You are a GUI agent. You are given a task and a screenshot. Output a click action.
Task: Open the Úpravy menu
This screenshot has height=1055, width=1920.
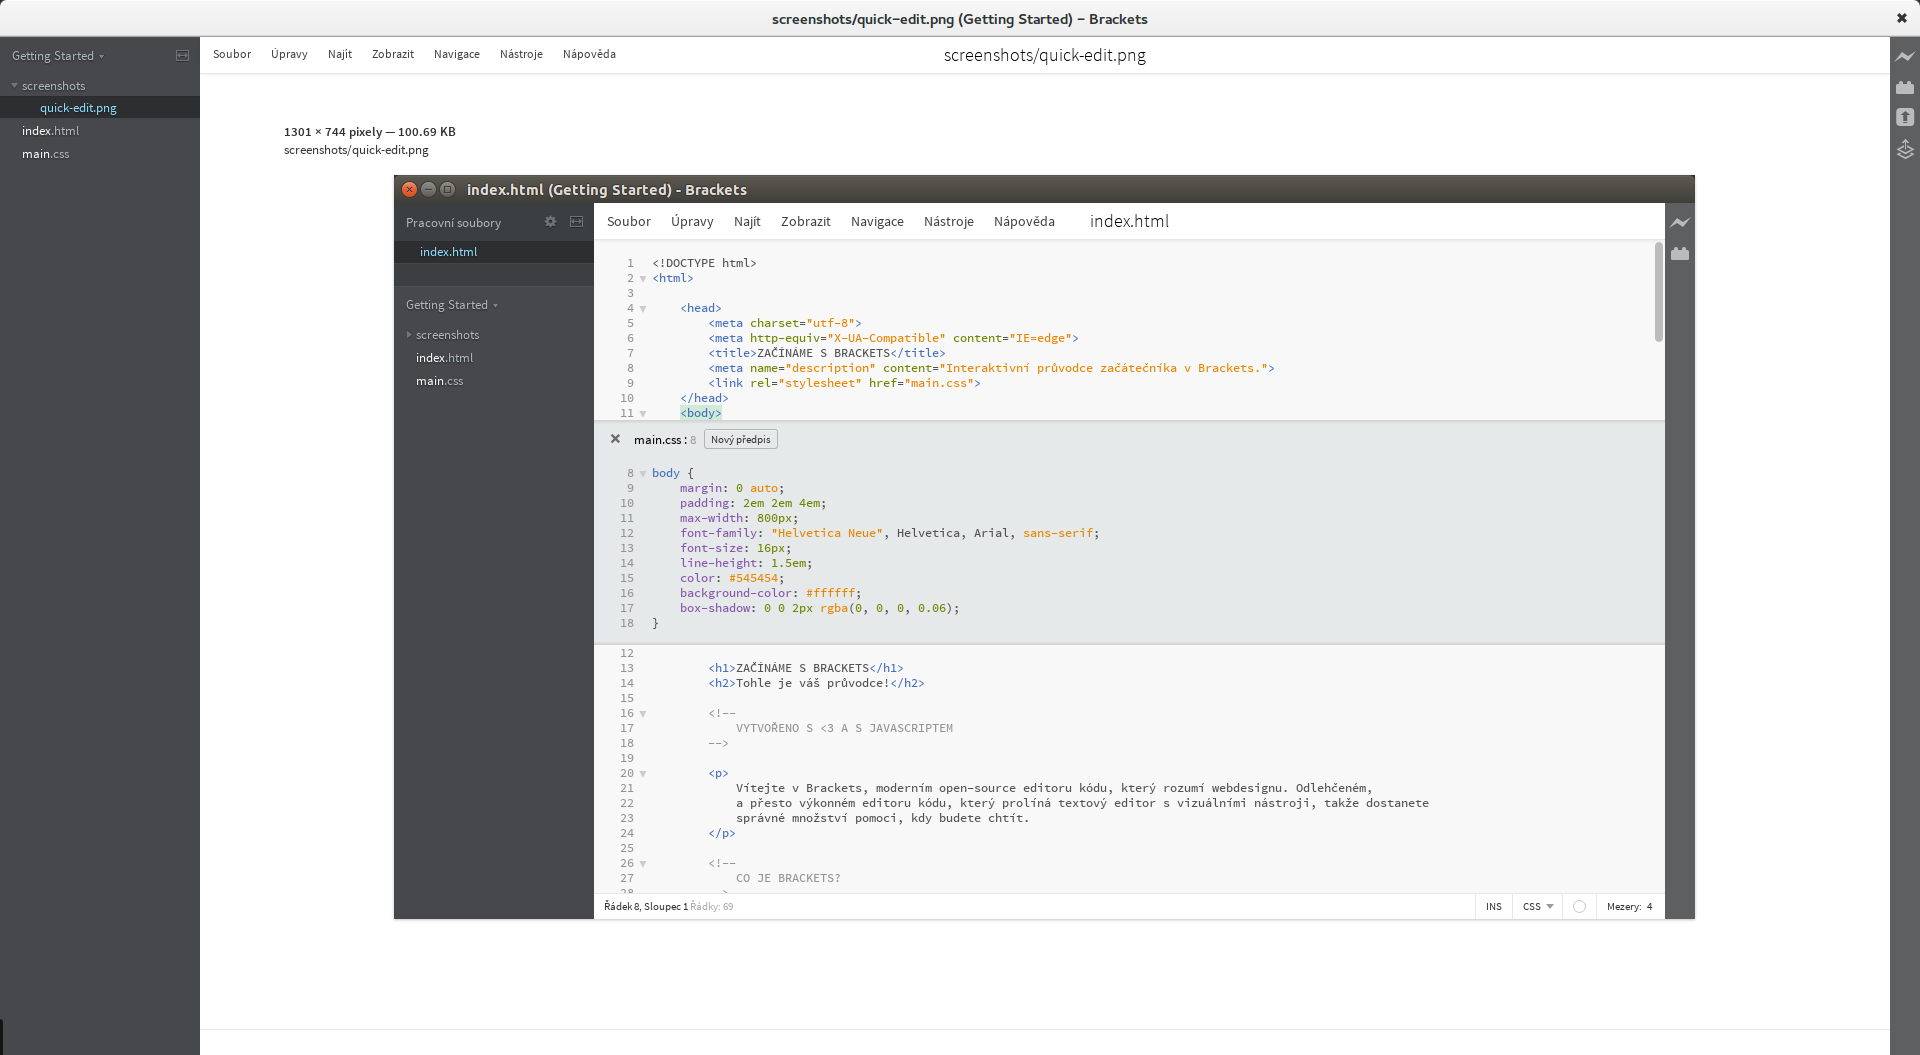point(289,54)
